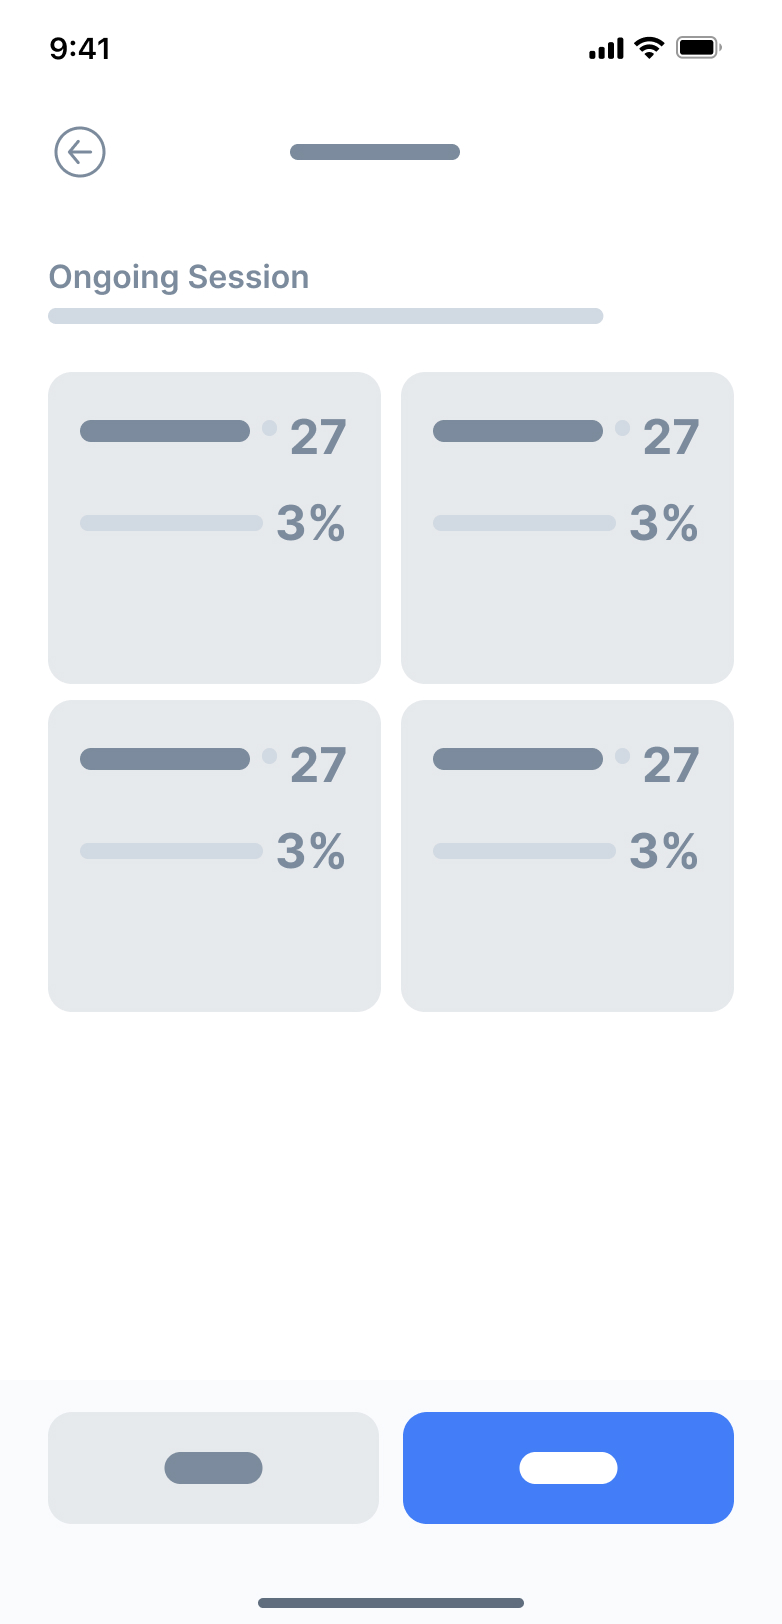Click the small dot in bottom-left card
The height and width of the screenshot is (1624, 782).
click(269, 756)
